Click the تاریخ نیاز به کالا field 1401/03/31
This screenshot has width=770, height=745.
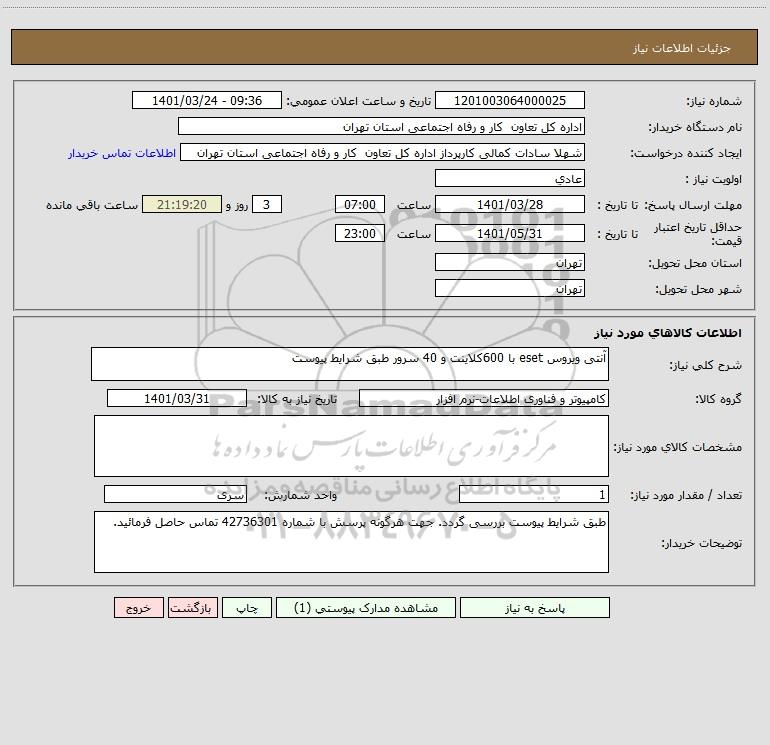point(177,398)
